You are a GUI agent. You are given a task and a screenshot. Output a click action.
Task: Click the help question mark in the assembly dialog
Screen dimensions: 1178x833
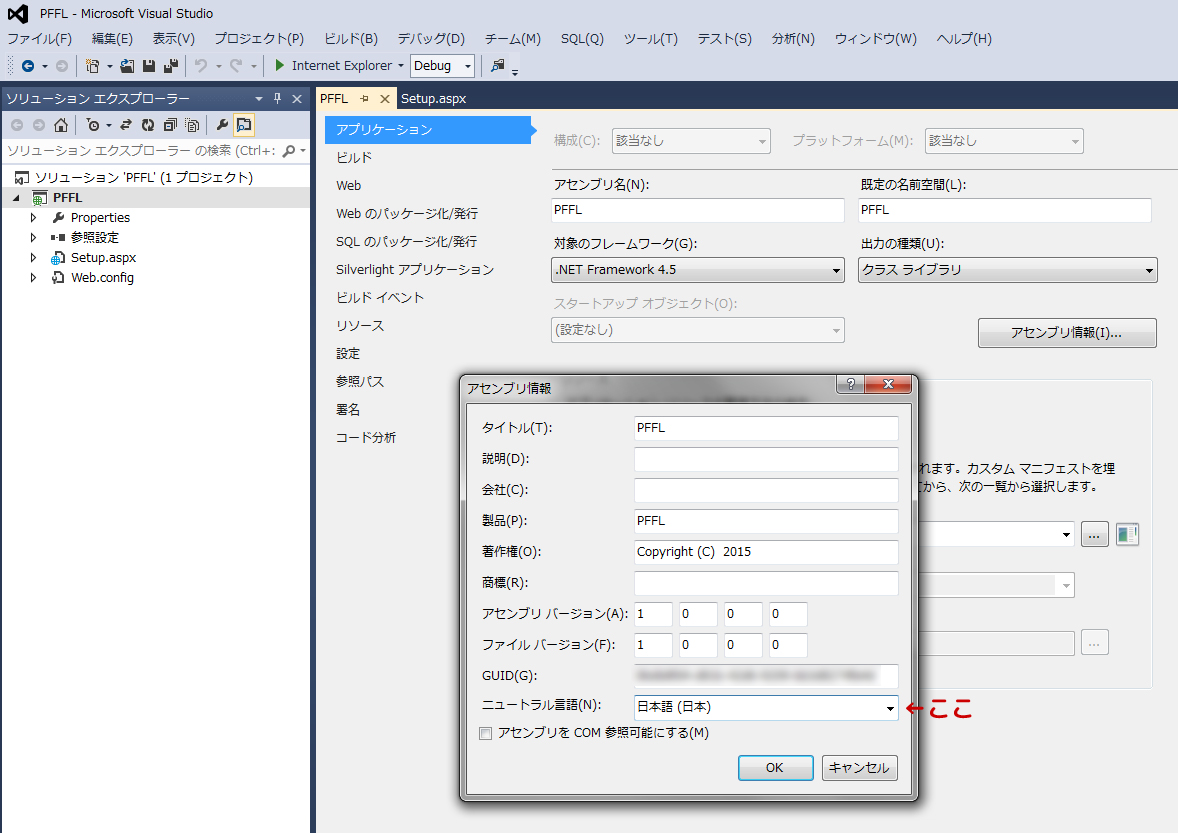pyautogui.click(x=850, y=384)
